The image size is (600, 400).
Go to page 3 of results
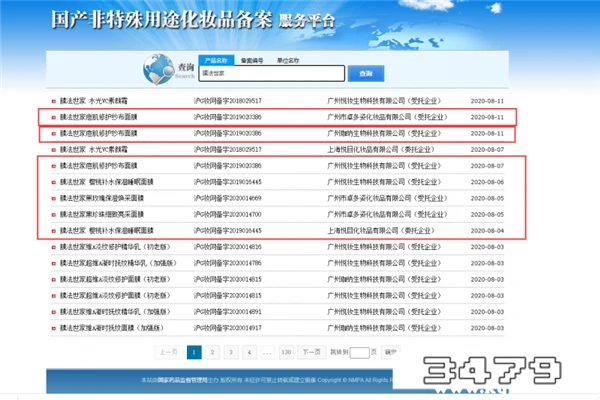tap(232, 352)
